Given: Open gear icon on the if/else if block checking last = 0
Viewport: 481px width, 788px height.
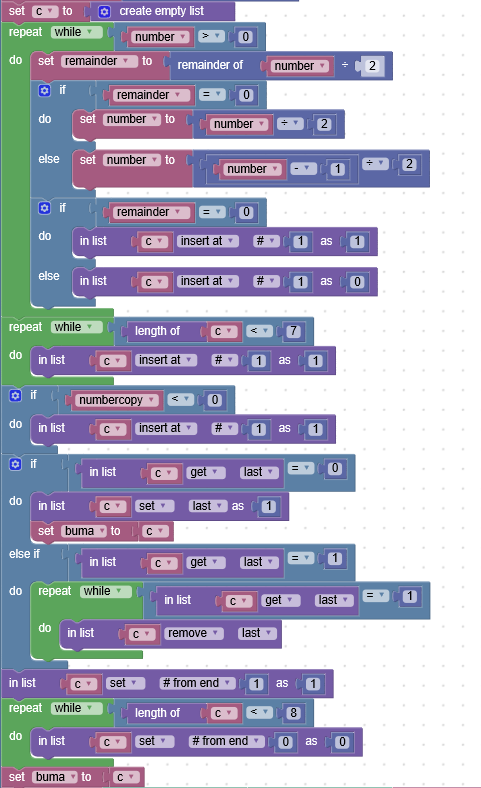Looking at the screenshot, I should click(x=16, y=464).
